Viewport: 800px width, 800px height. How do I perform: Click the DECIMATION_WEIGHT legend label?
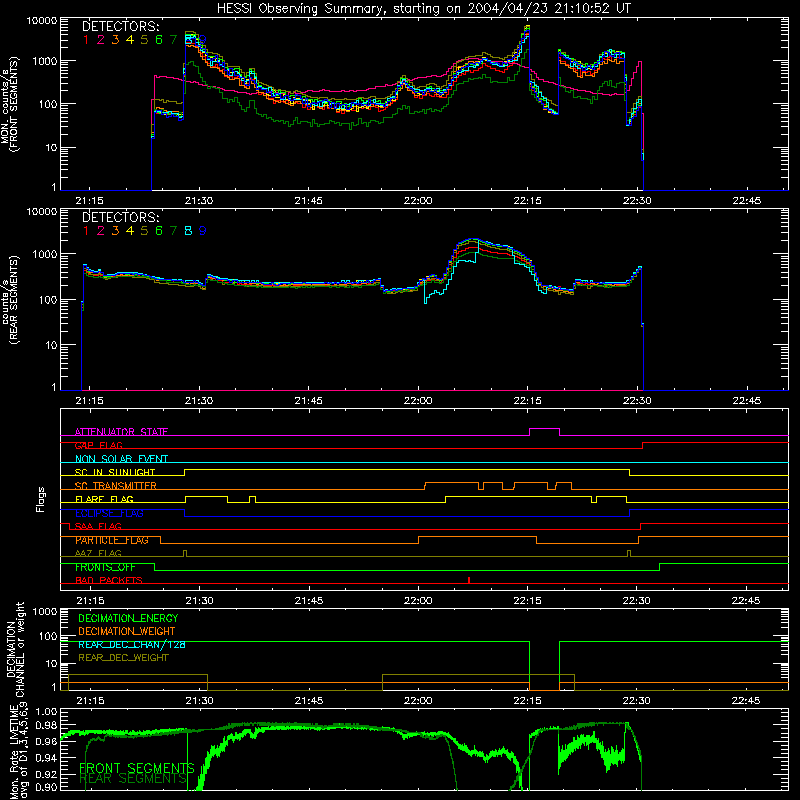tap(127, 631)
